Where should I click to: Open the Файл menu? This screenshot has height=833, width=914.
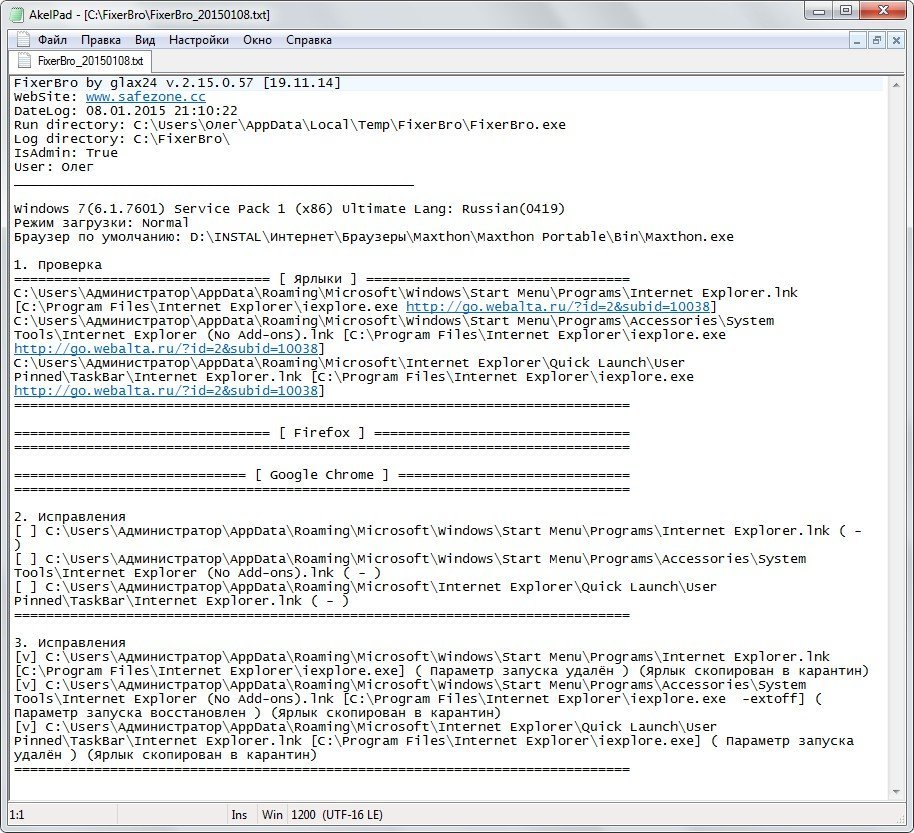pos(52,40)
